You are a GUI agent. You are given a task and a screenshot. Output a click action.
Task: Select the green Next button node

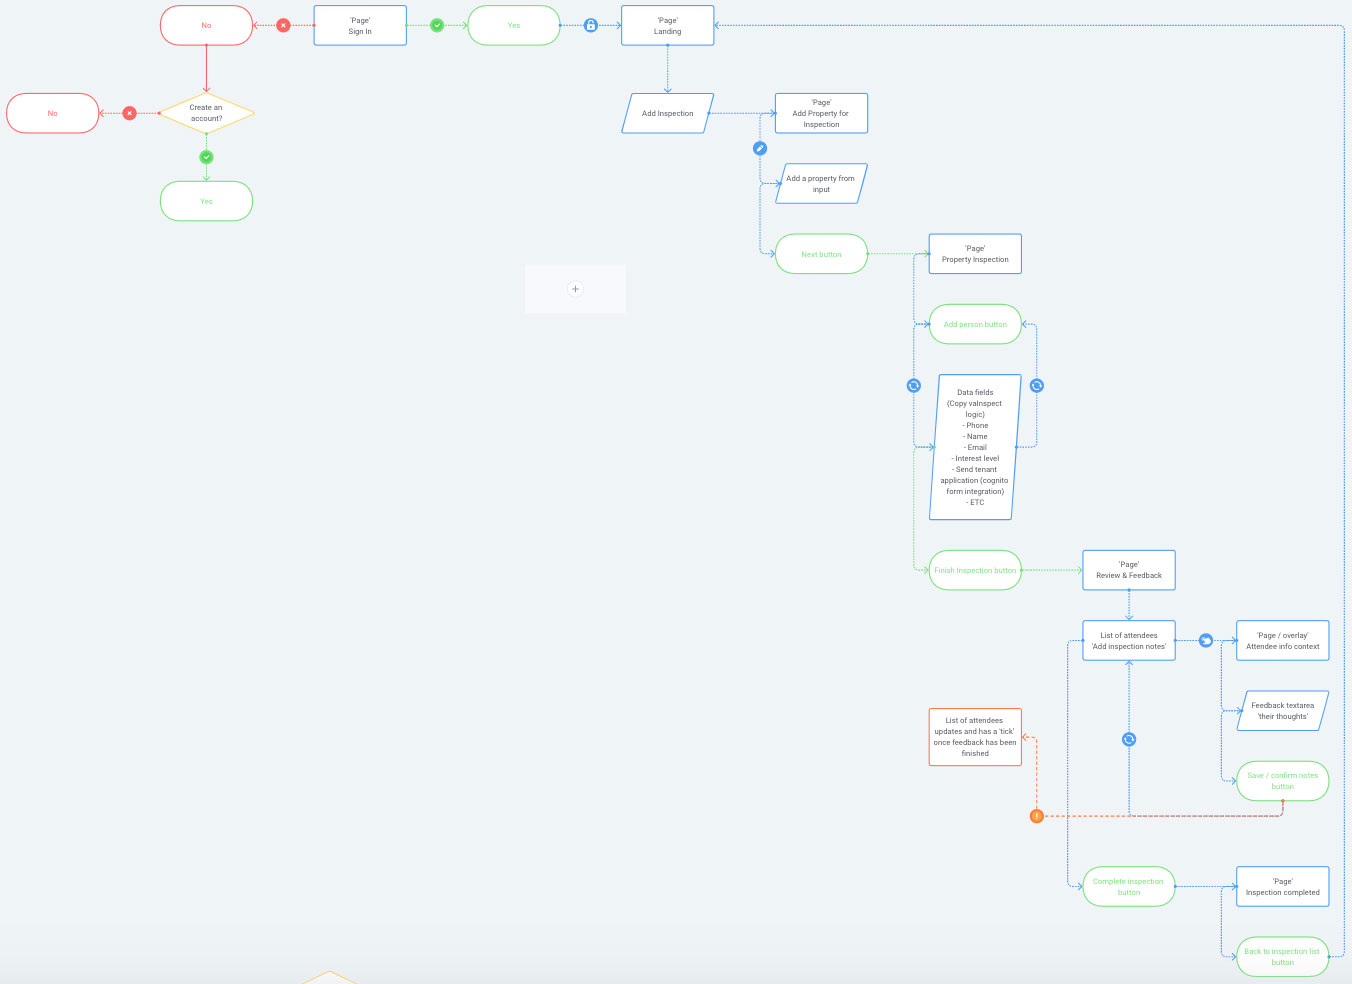[821, 254]
